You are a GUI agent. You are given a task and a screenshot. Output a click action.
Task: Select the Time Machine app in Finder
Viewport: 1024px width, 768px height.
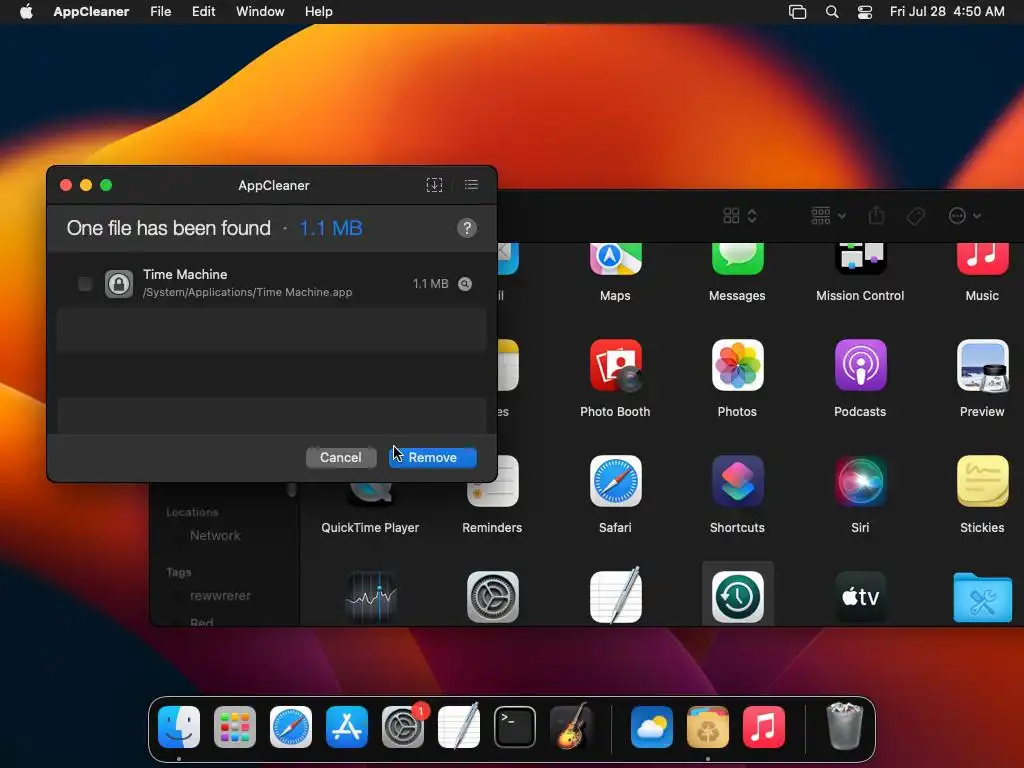[737, 596]
